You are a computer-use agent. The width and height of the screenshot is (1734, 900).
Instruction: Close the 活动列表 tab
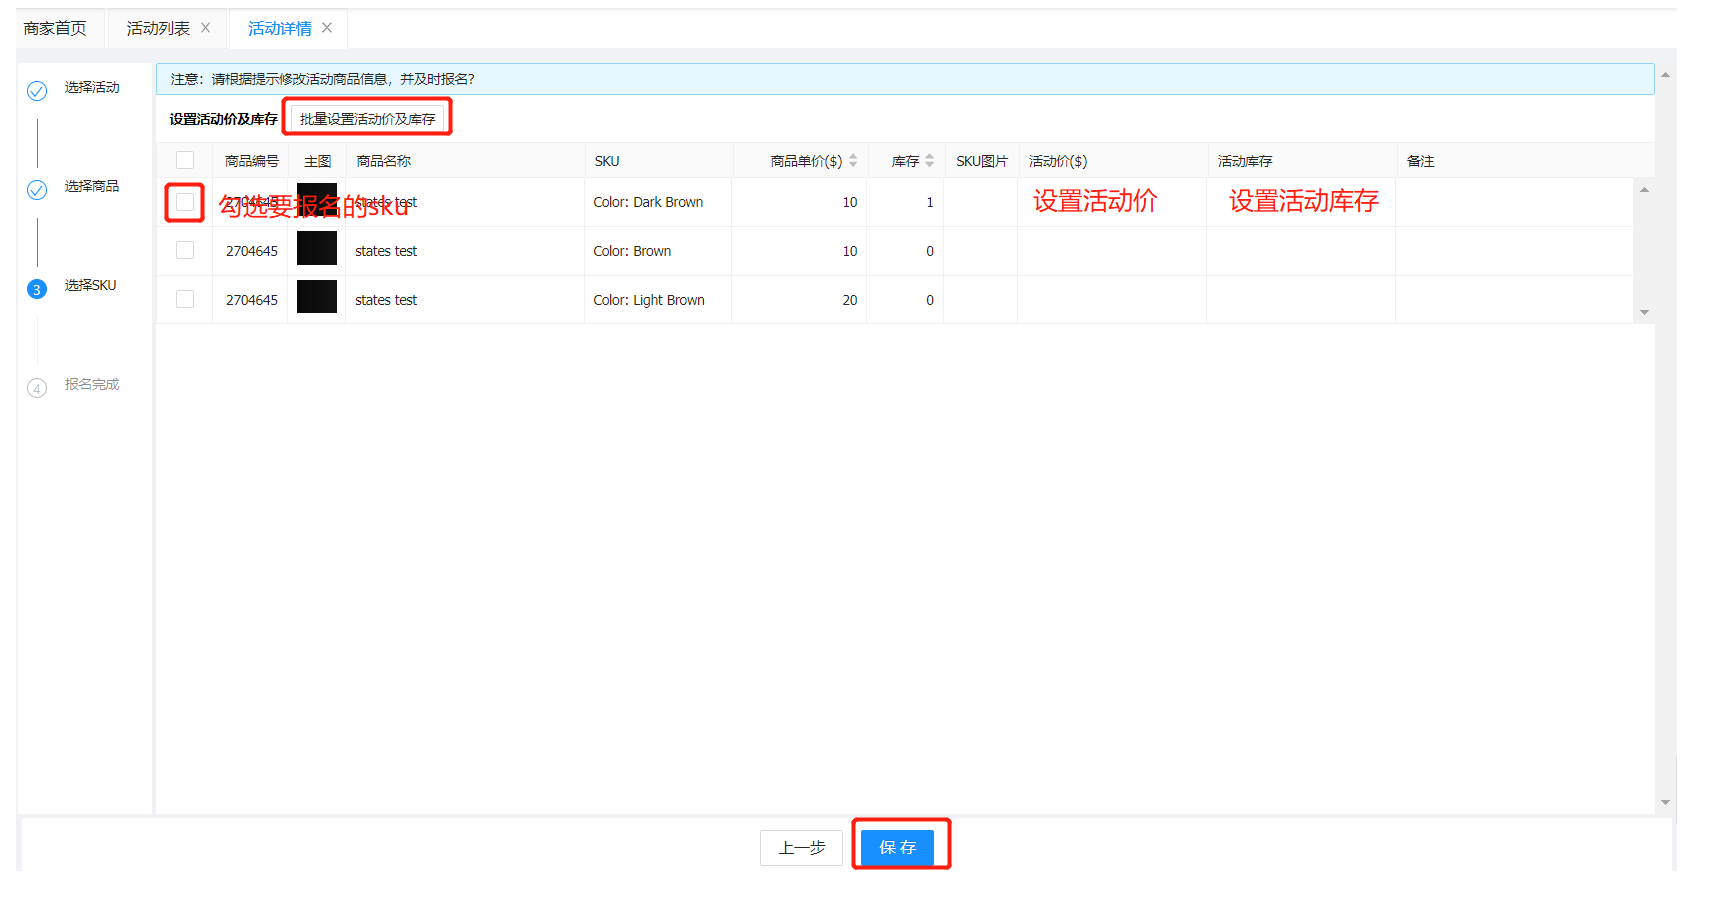click(x=205, y=28)
